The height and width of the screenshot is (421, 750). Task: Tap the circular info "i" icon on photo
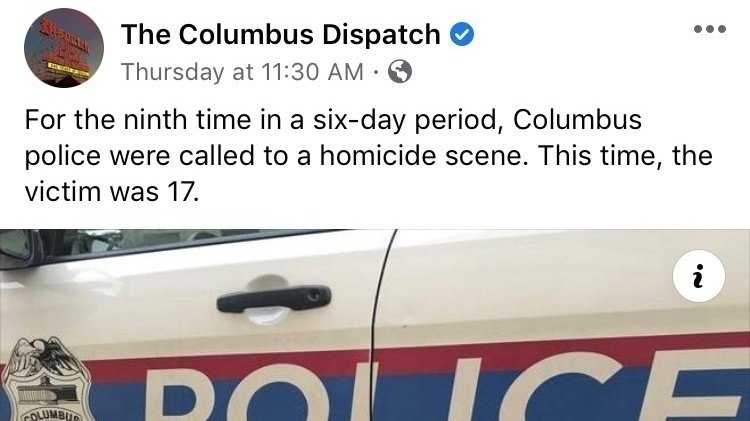(x=699, y=276)
